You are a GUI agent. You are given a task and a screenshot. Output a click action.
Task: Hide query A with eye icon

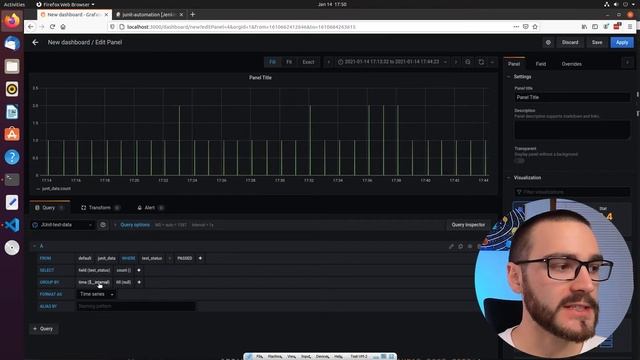pyautogui.click(x=470, y=246)
